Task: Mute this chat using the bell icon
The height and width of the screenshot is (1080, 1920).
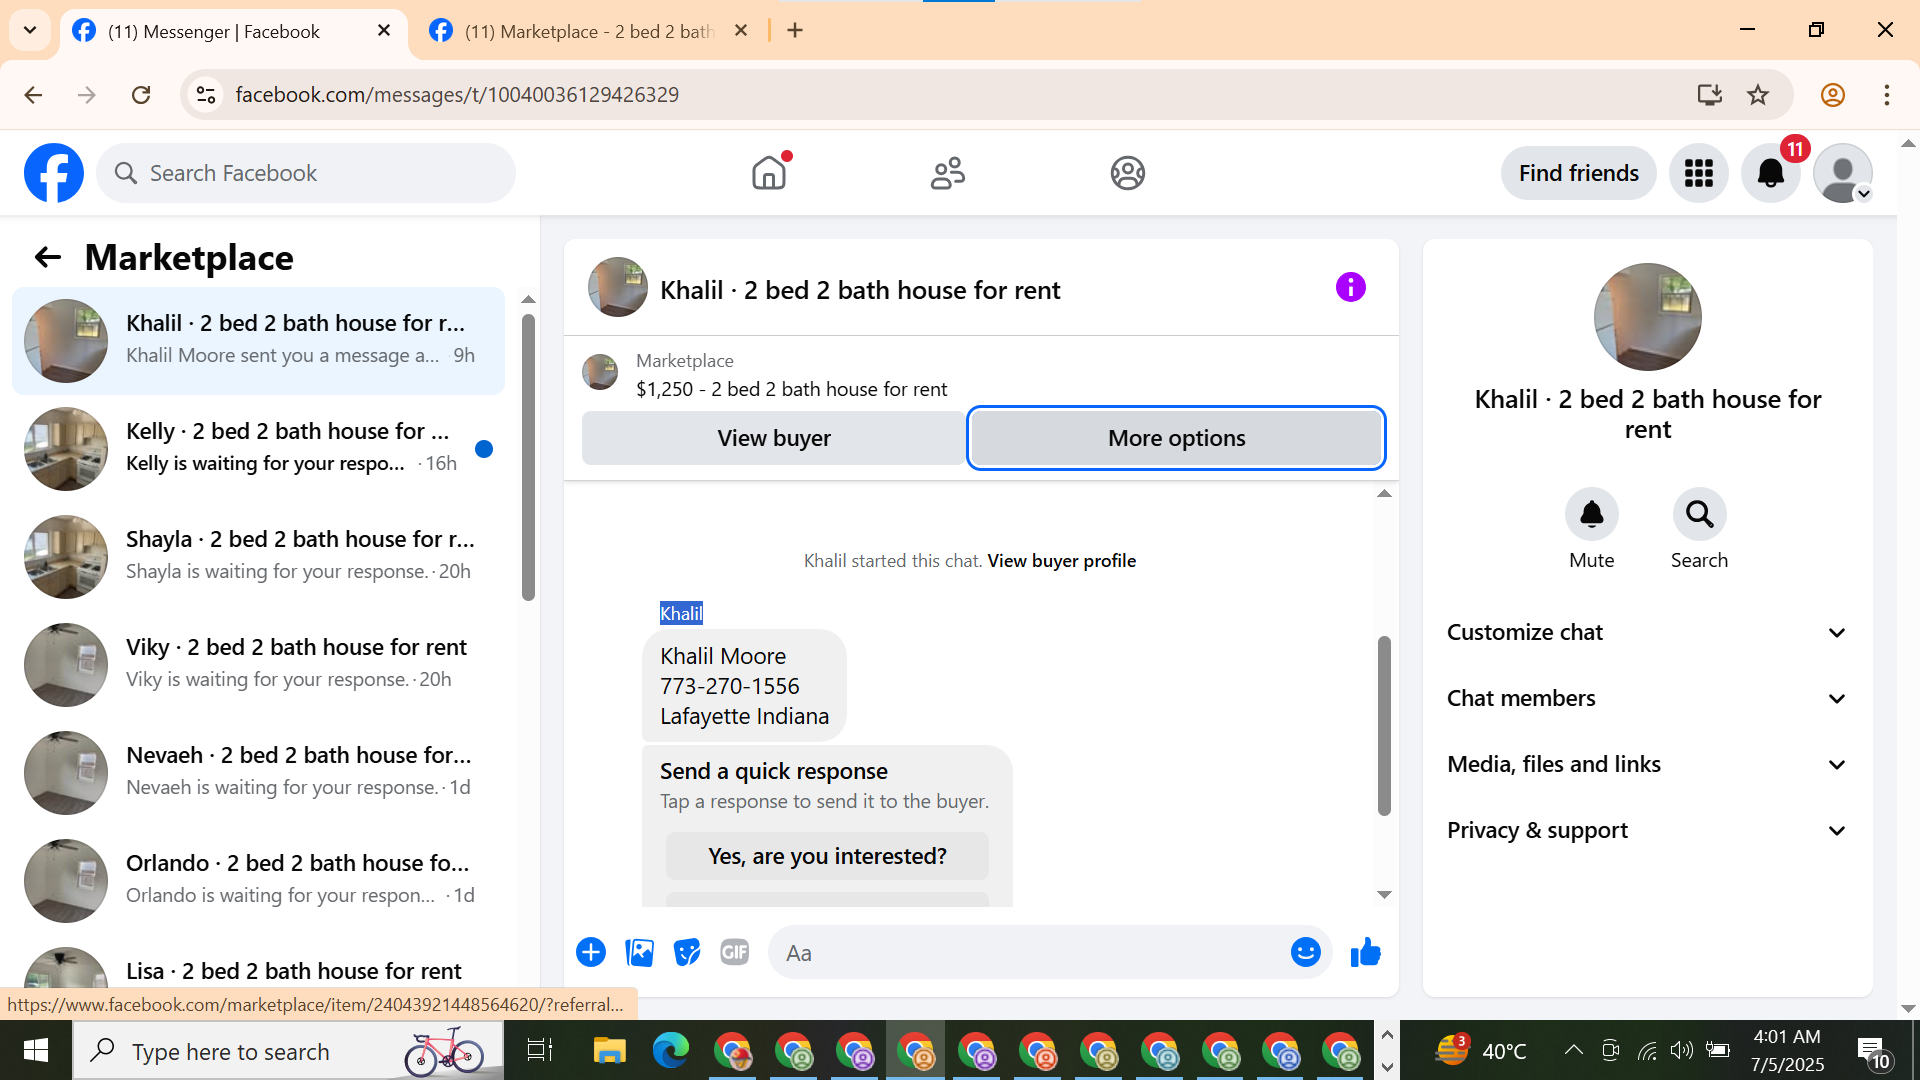Action: [x=1591, y=514]
